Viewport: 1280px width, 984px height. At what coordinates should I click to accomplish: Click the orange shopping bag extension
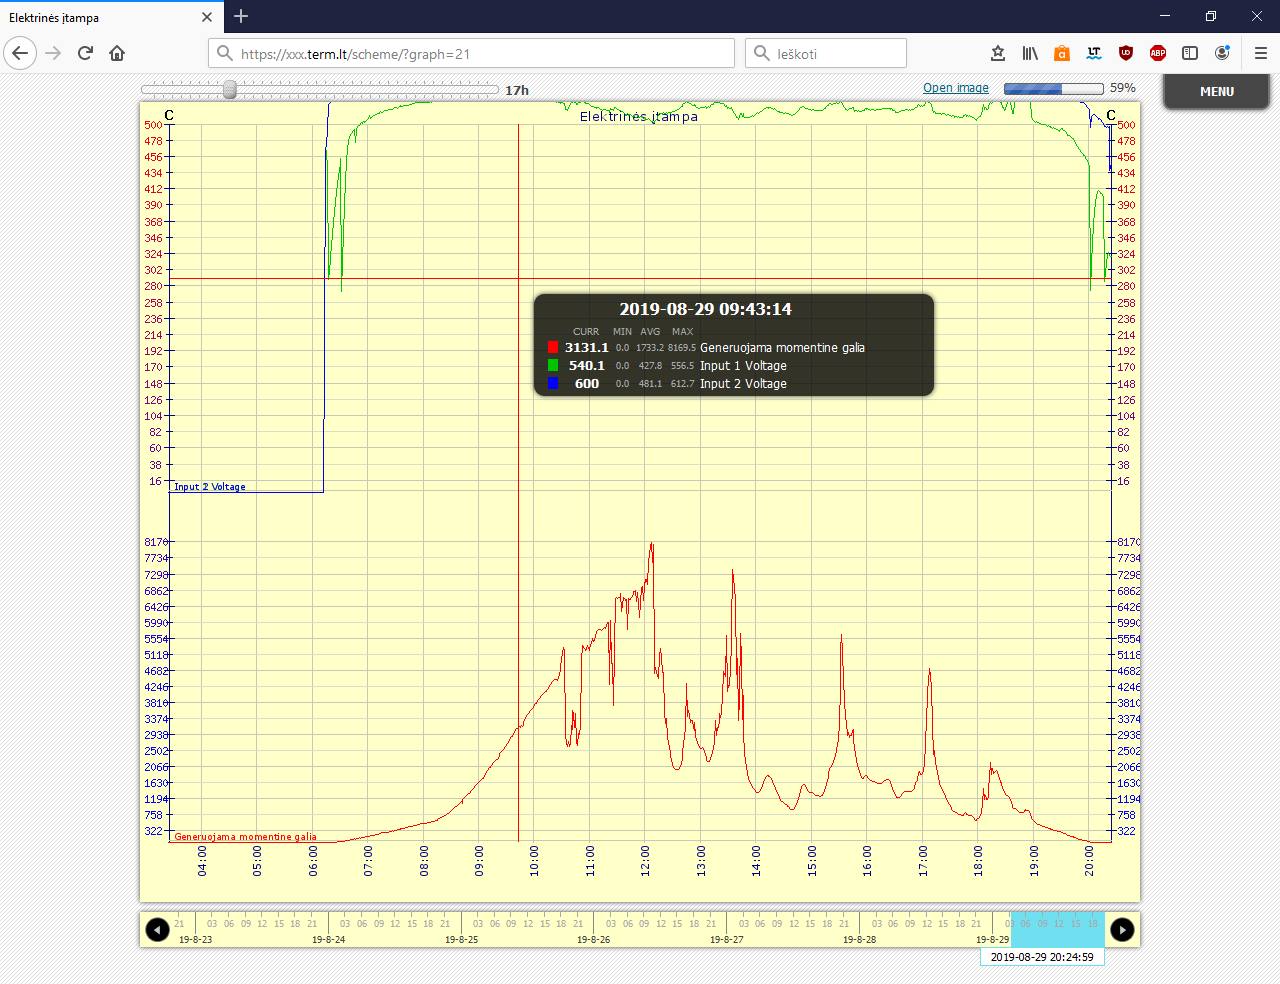[x=1062, y=53]
